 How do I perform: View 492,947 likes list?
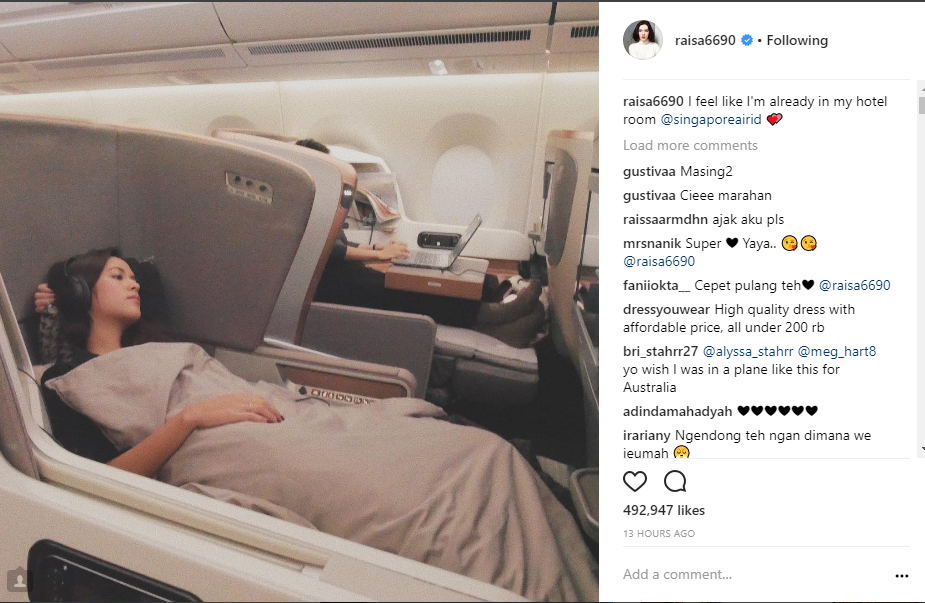664,510
